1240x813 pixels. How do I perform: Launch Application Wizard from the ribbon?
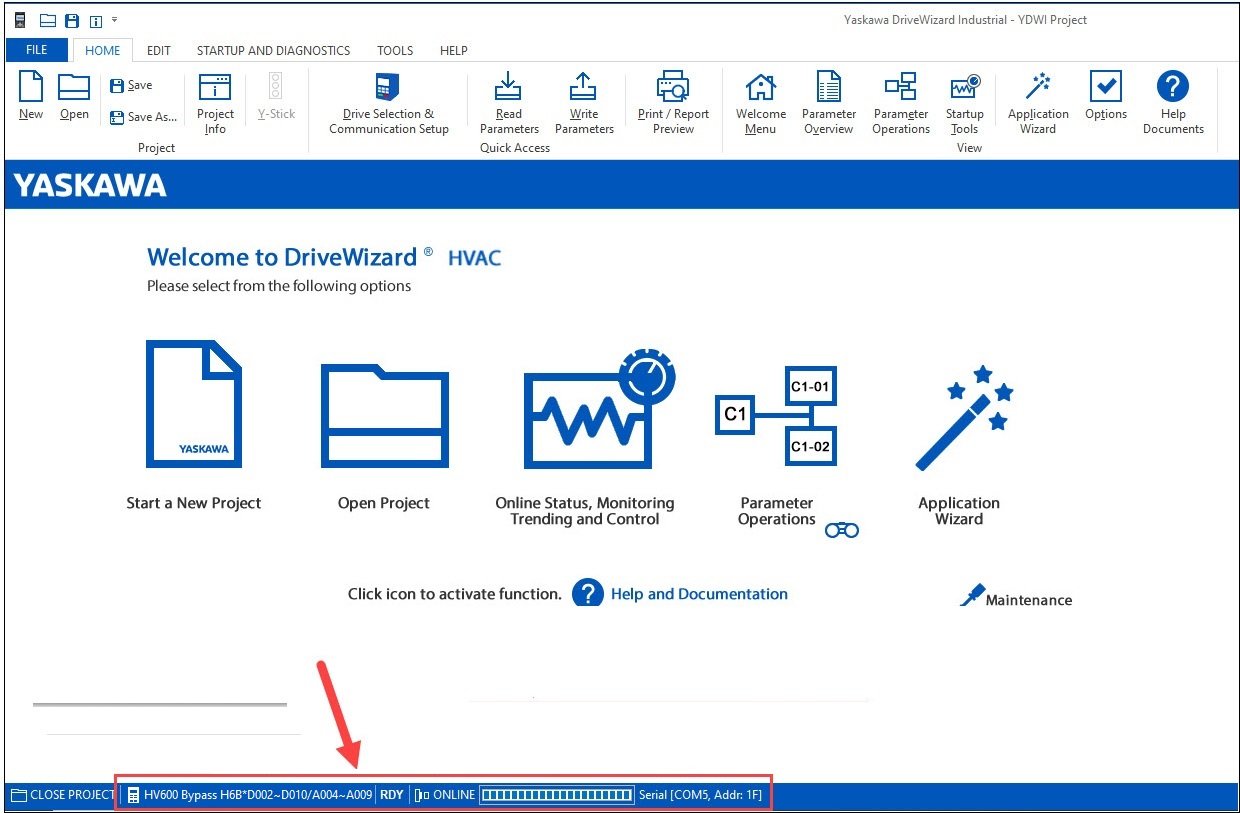click(1038, 103)
